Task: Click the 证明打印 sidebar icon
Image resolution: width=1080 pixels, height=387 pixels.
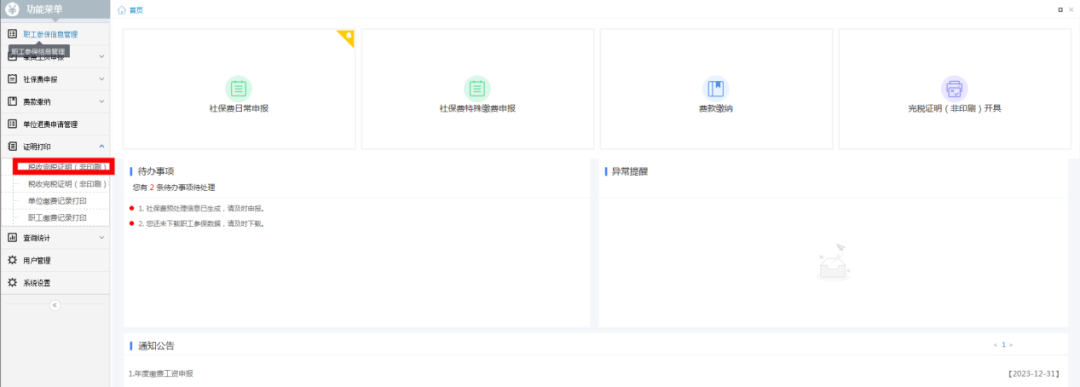Action: coord(12,147)
